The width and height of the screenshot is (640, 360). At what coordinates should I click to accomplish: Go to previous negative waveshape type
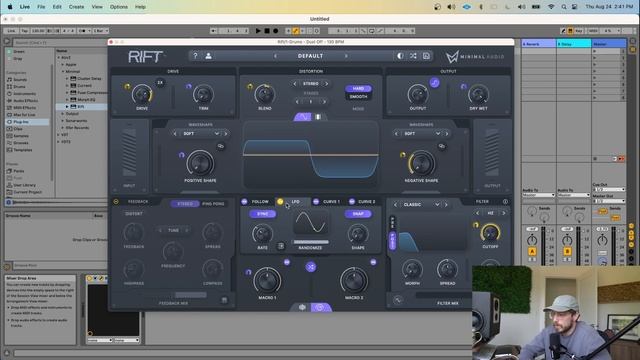[396, 133]
